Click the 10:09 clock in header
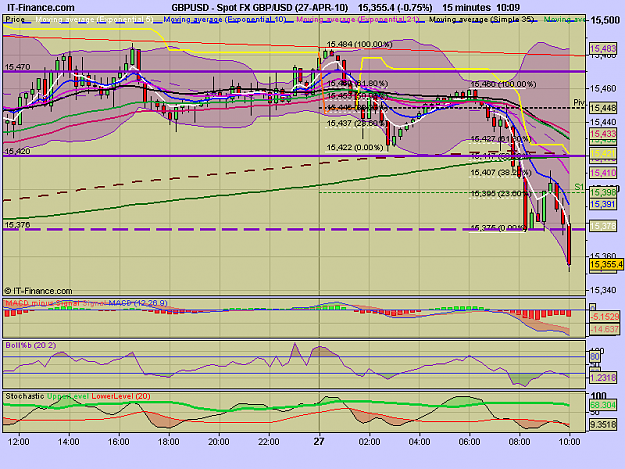The image size is (625, 469). 508,8
